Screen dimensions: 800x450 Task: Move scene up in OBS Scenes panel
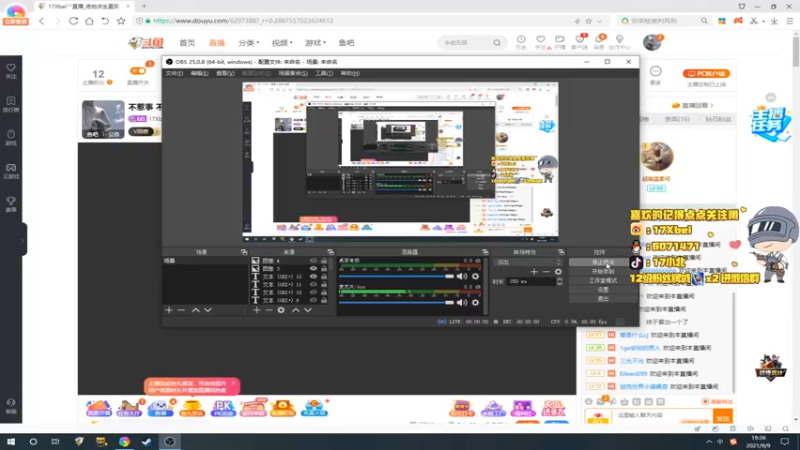(x=195, y=310)
